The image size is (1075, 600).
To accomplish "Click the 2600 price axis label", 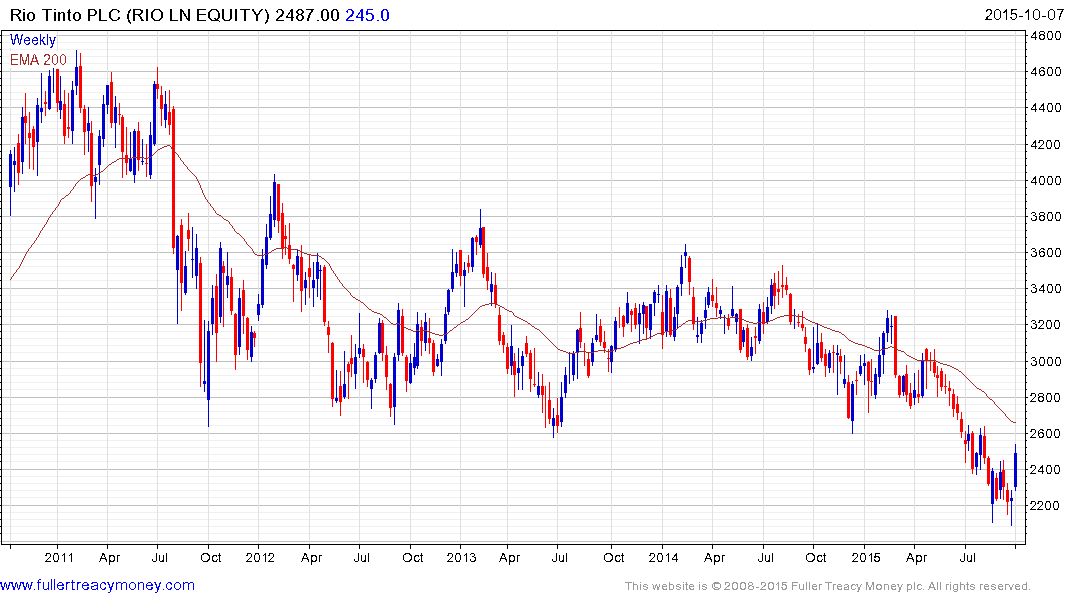I will pos(1046,434).
